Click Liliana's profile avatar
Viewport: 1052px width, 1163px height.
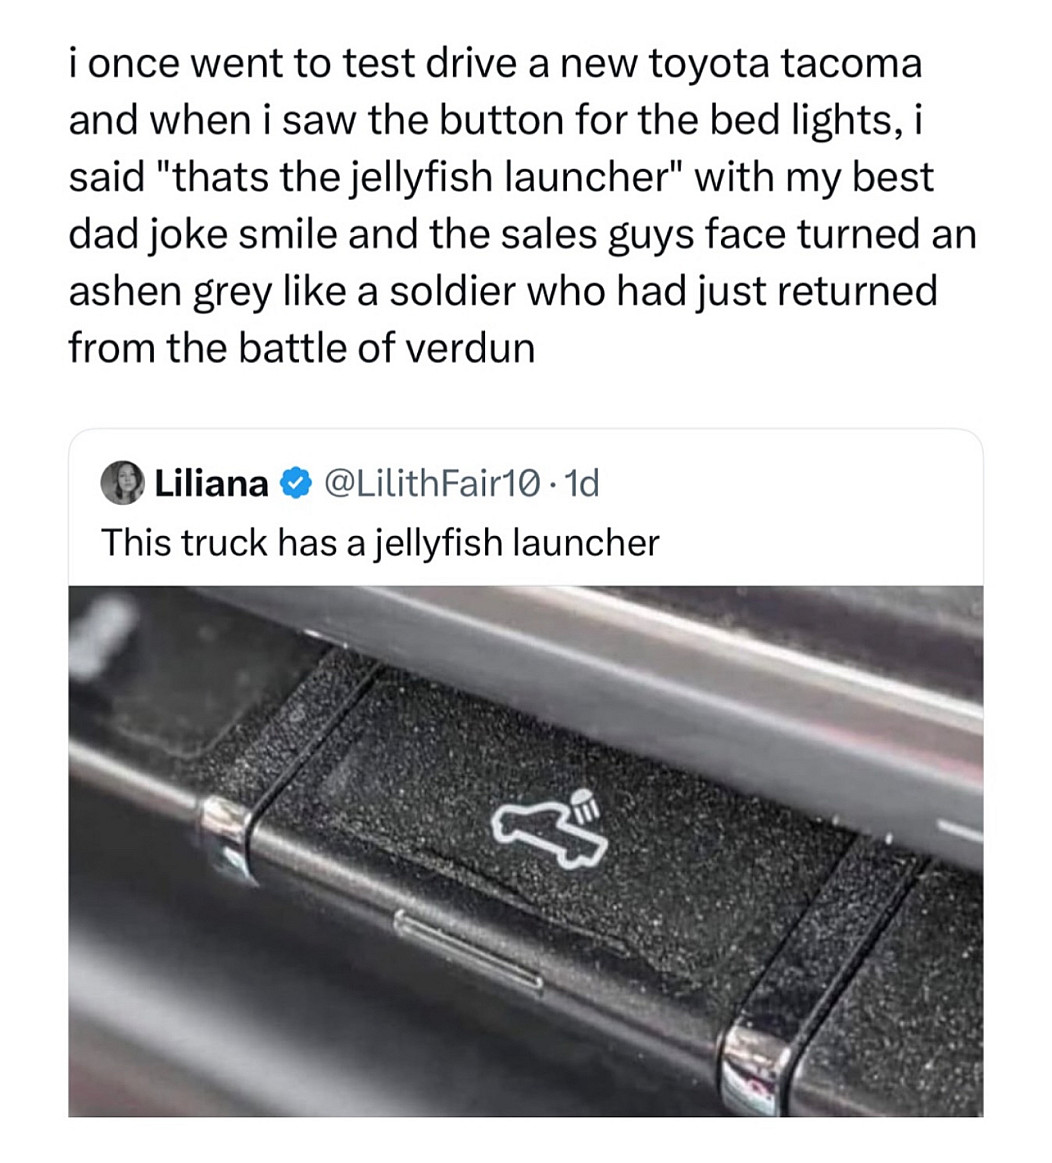[x=126, y=484]
